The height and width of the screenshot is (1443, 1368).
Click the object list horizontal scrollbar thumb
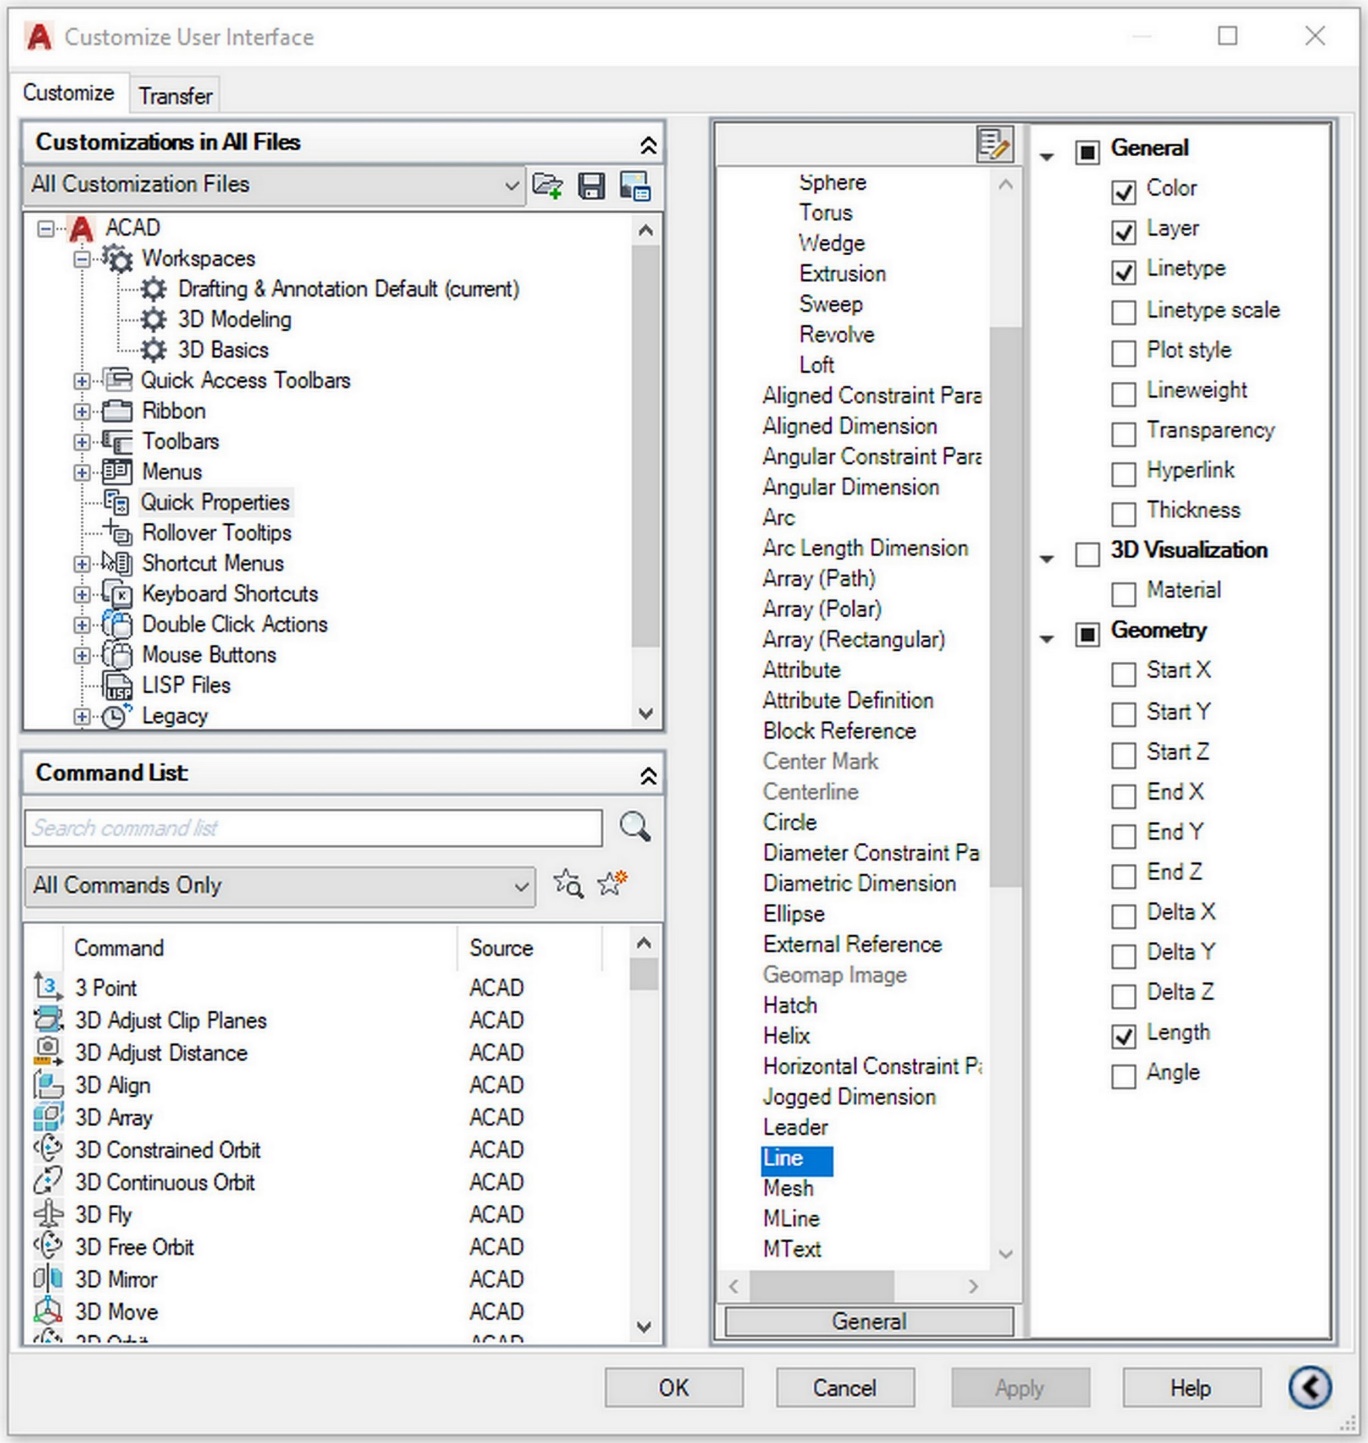tap(822, 1286)
